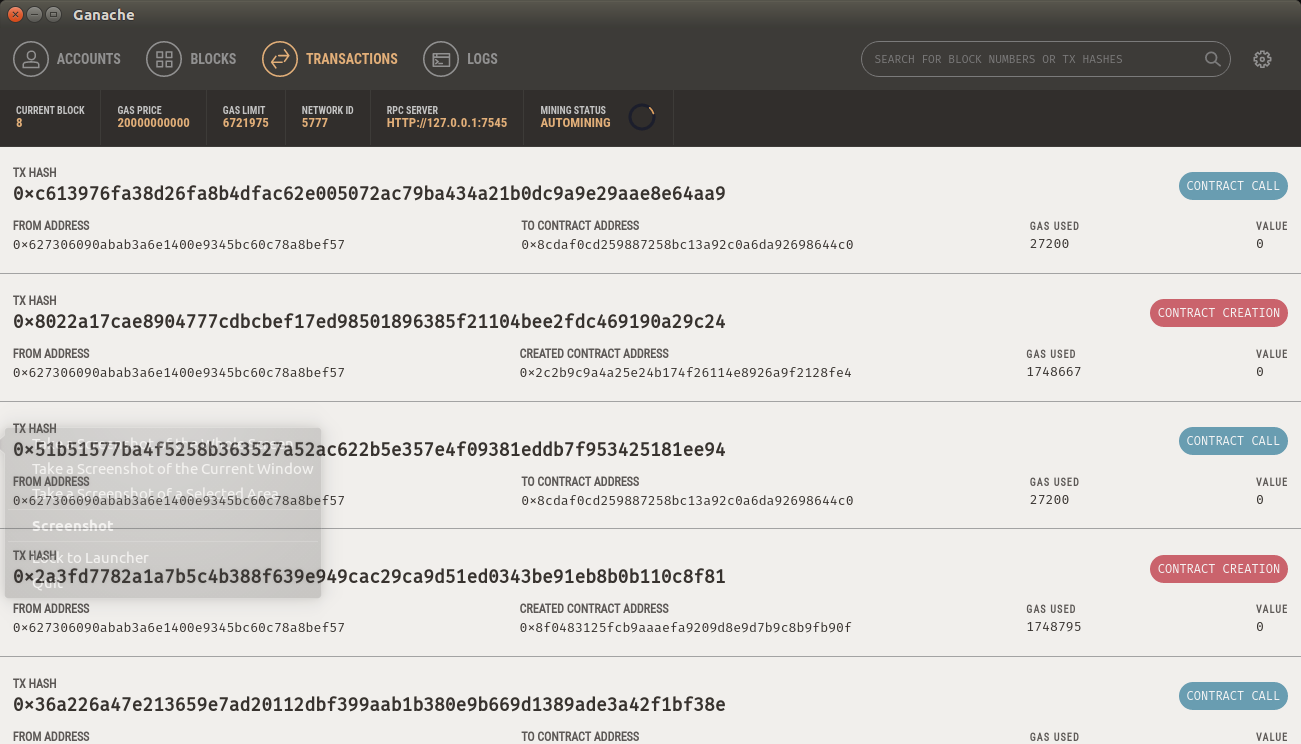Click the Blocks grid icon
The height and width of the screenshot is (744, 1301).
coord(164,59)
